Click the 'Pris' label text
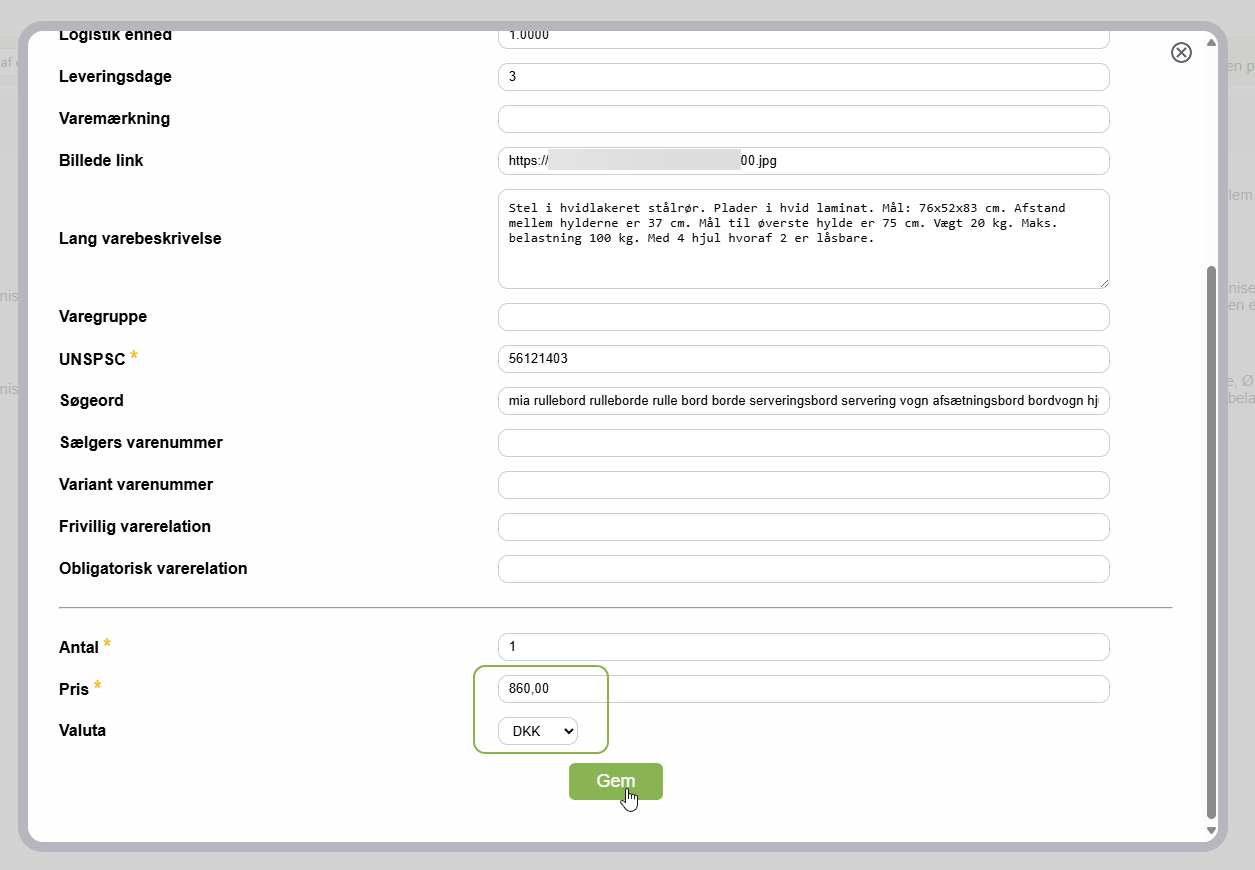The image size is (1255, 870). click(x=74, y=689)
